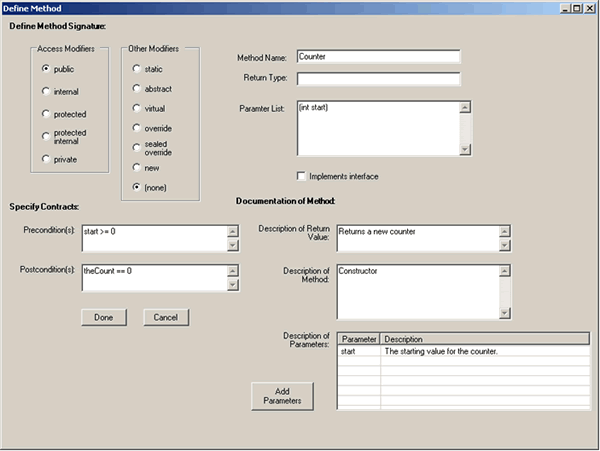This screenshot has width=600, height=451.
Task: Click the Description of Method scroll up arrow
Action: 505,271
